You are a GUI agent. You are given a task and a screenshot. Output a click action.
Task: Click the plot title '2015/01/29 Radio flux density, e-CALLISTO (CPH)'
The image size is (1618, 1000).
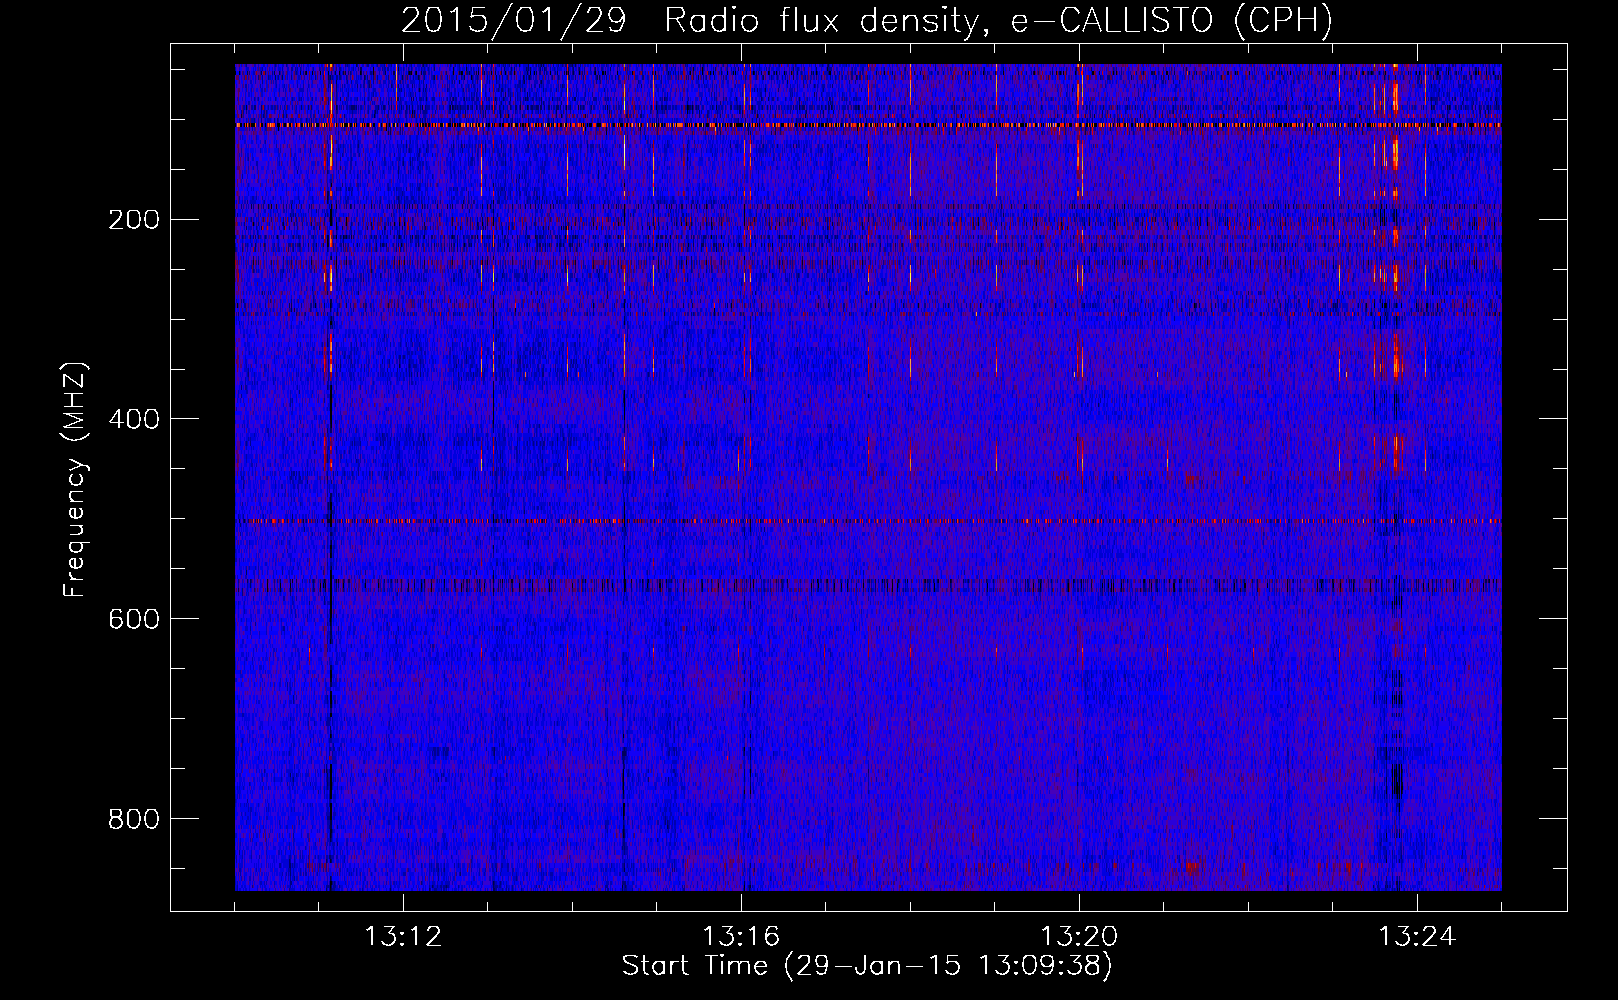(x=867, y=20)
